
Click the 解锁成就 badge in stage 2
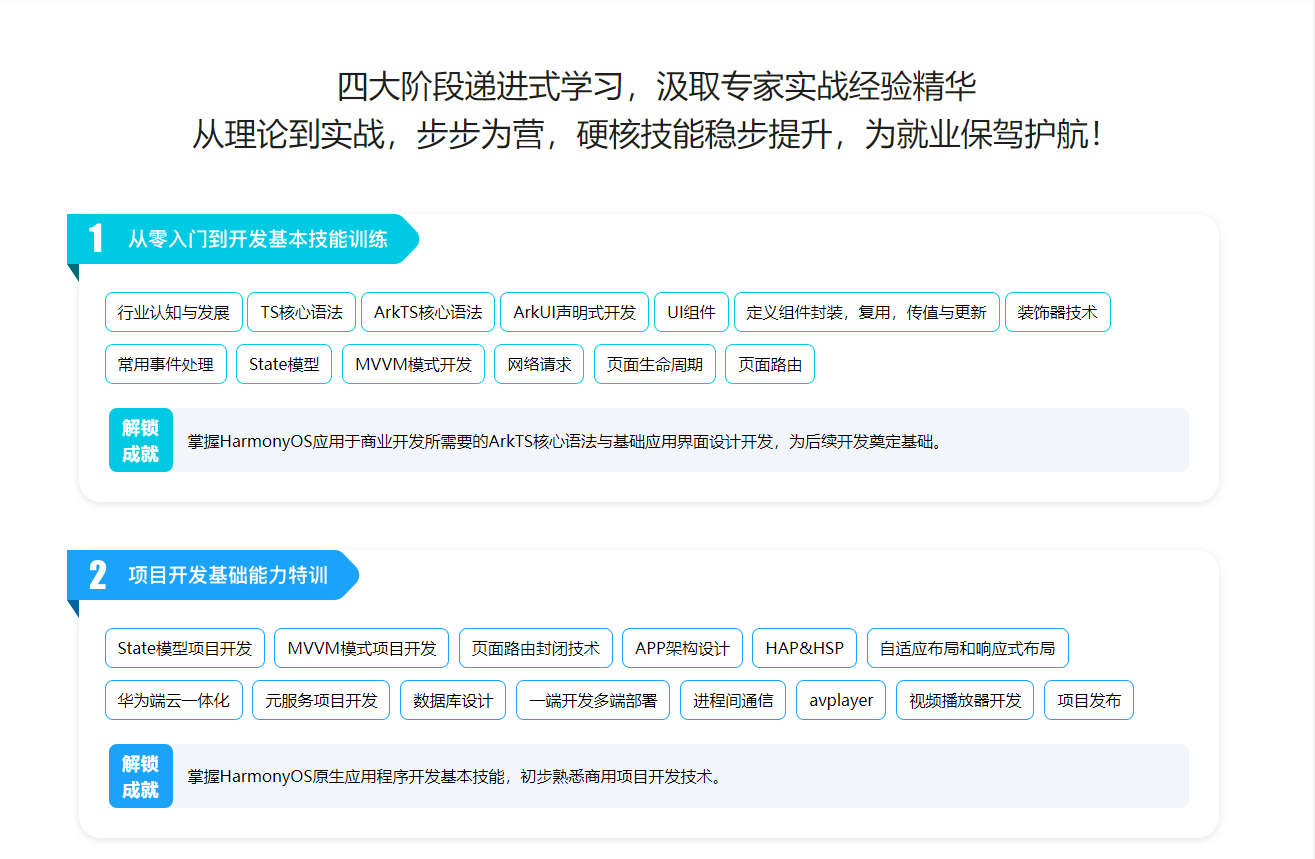pyautogui.click(x=141, y=776)
